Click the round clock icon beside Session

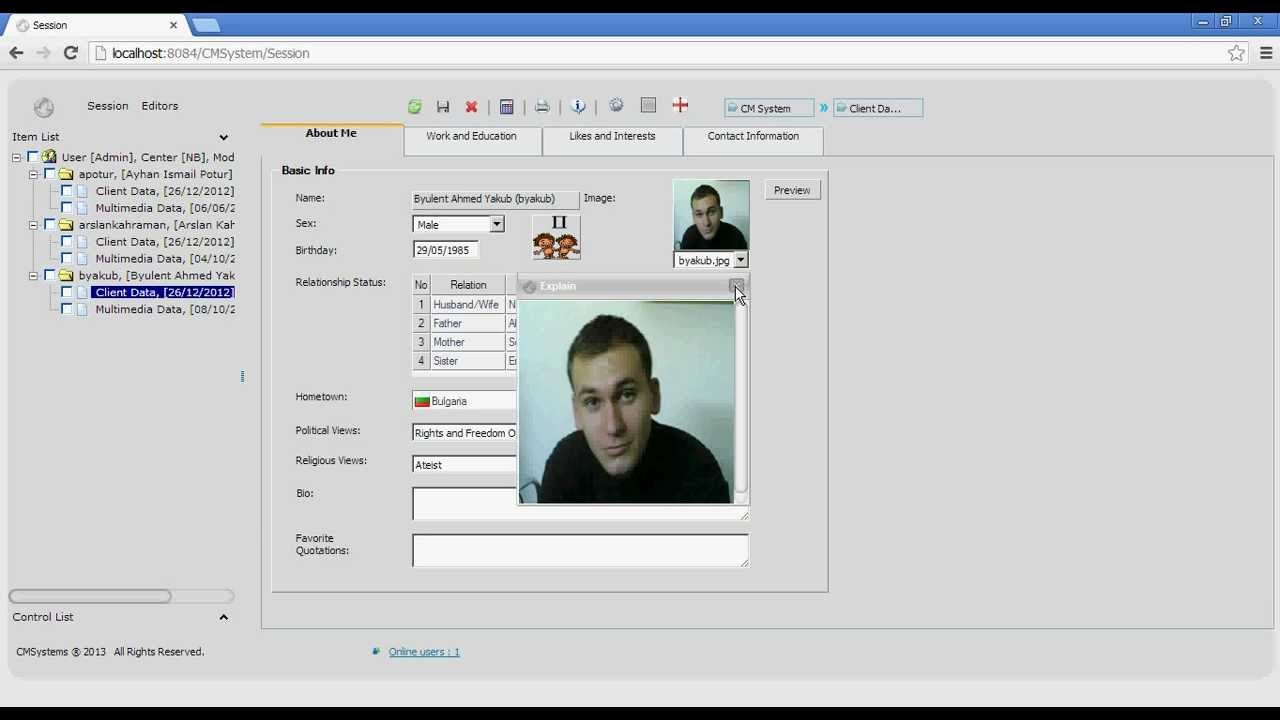pos(43,107)
